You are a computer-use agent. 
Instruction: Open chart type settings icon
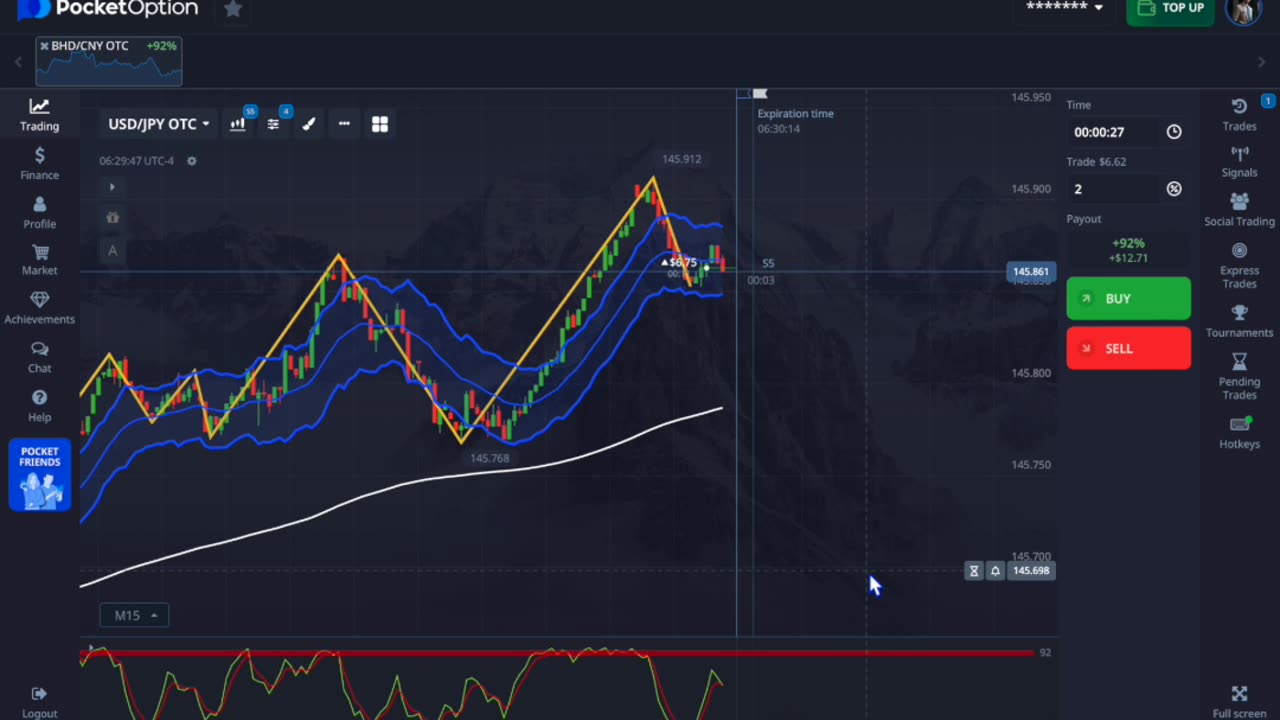(238, 124)
